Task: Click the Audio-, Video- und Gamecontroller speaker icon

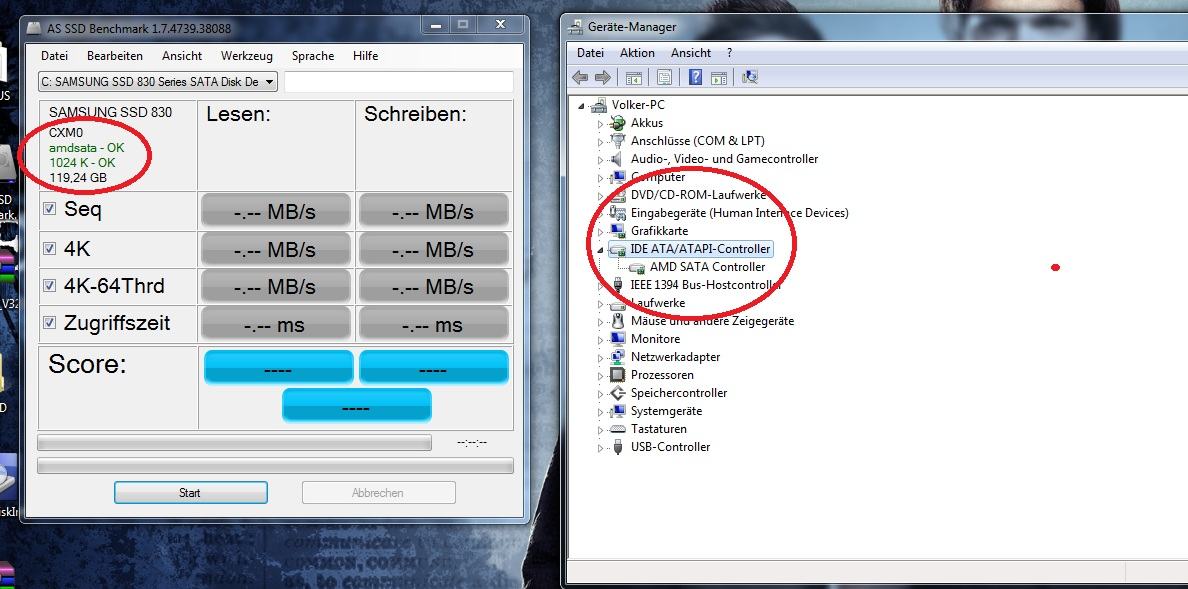Action: (617, 159)
